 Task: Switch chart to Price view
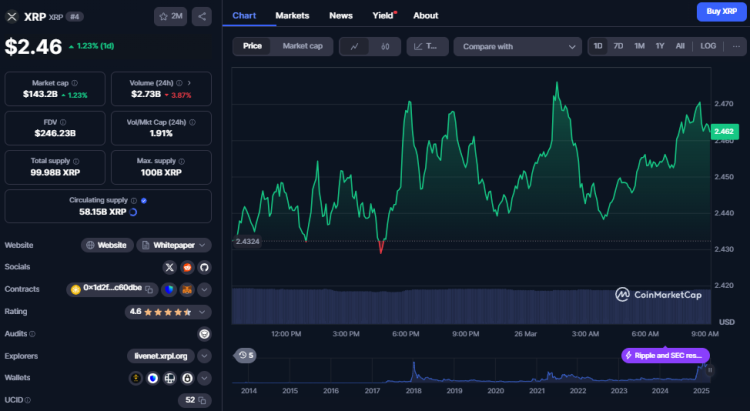pyautogui.click(x=252, y=46)
